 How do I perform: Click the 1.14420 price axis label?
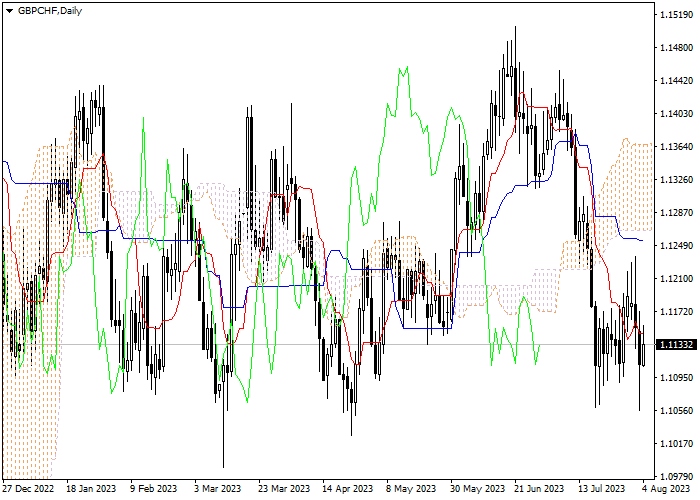coord(676,81)
